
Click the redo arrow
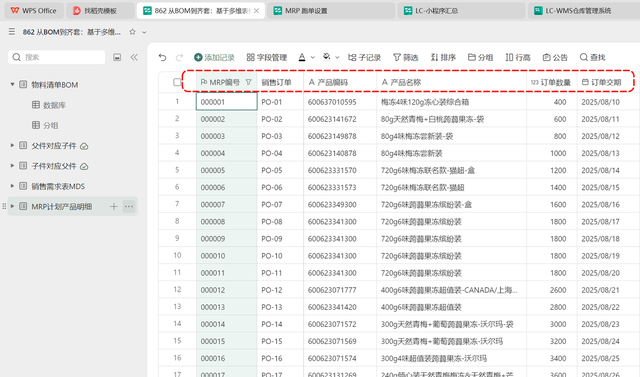click(179, 58)
